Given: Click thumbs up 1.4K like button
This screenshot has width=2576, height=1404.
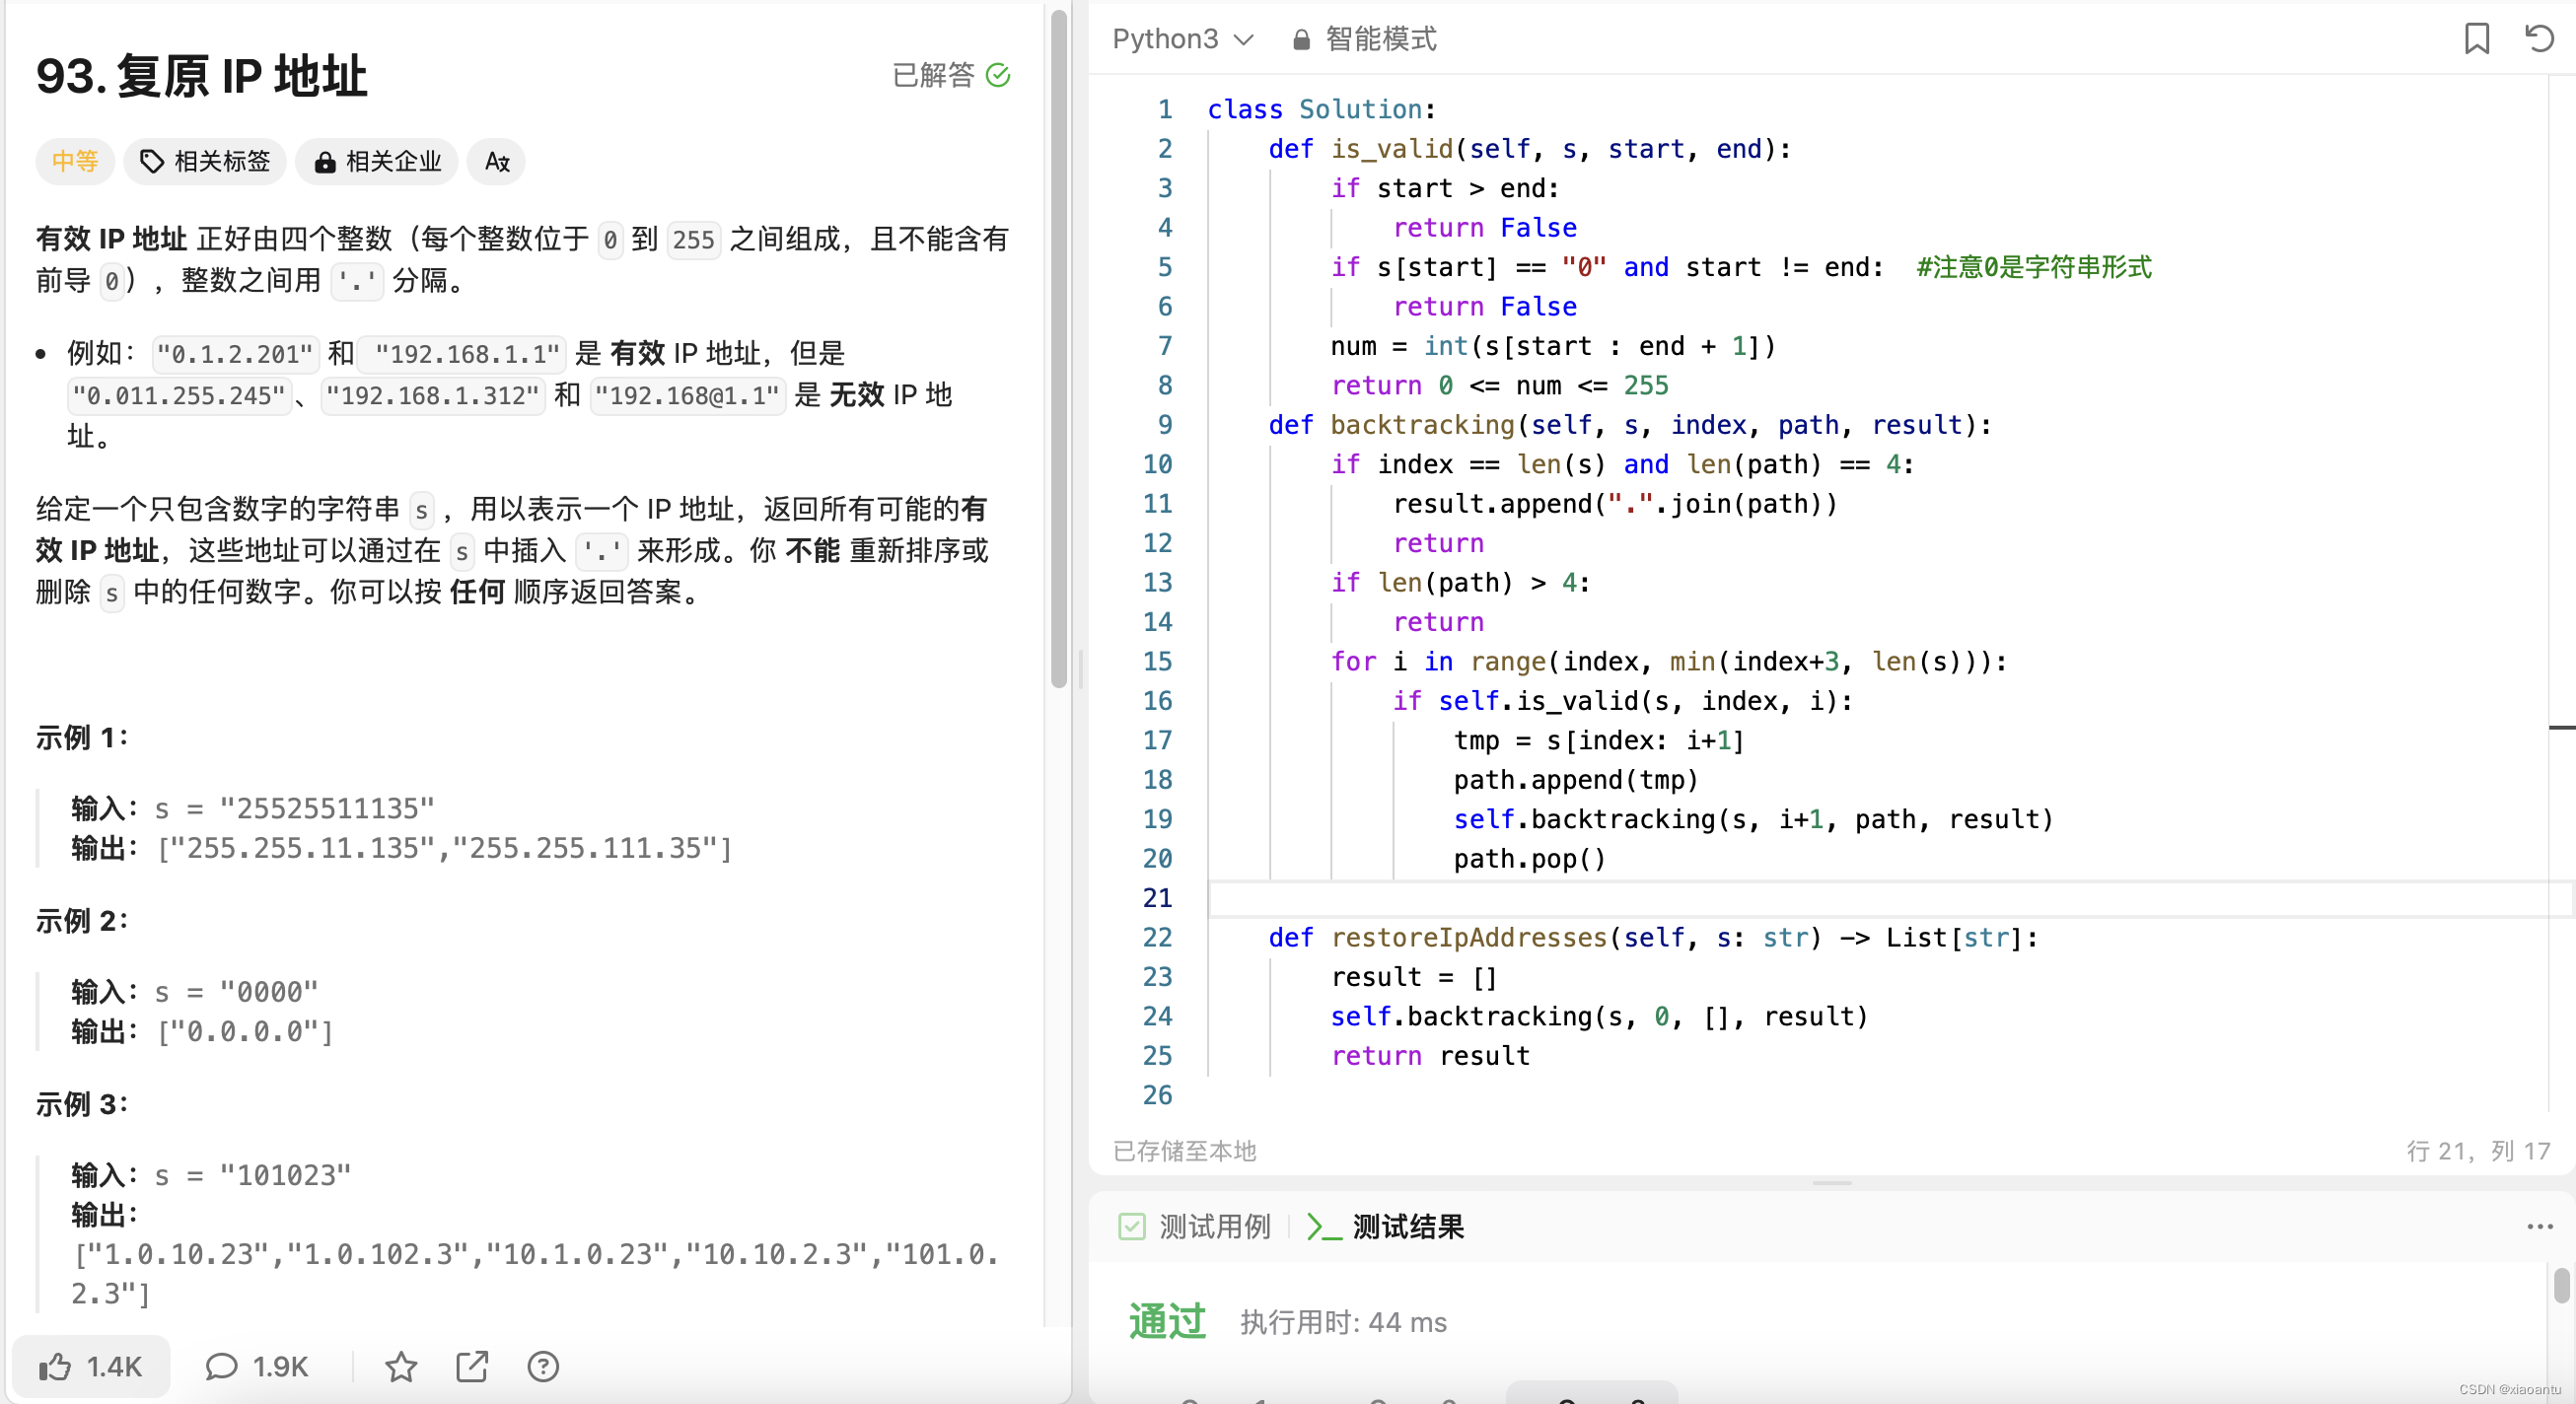Looking at the screenshot, I should 97,1366.
